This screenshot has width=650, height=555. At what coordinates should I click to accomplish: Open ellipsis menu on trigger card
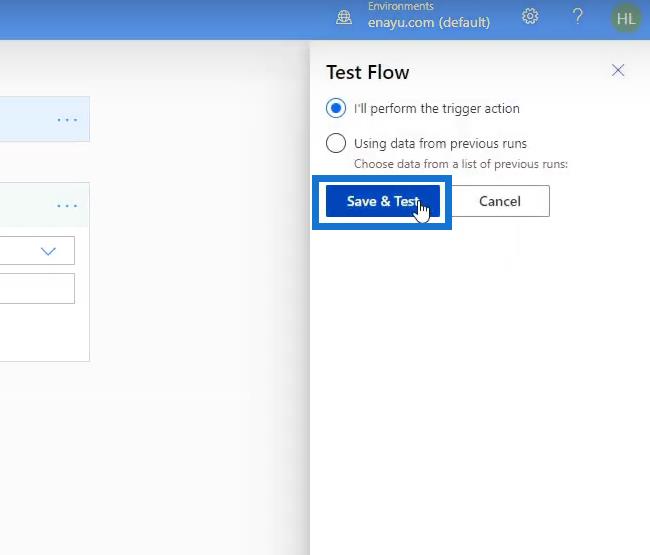(67, 120)
